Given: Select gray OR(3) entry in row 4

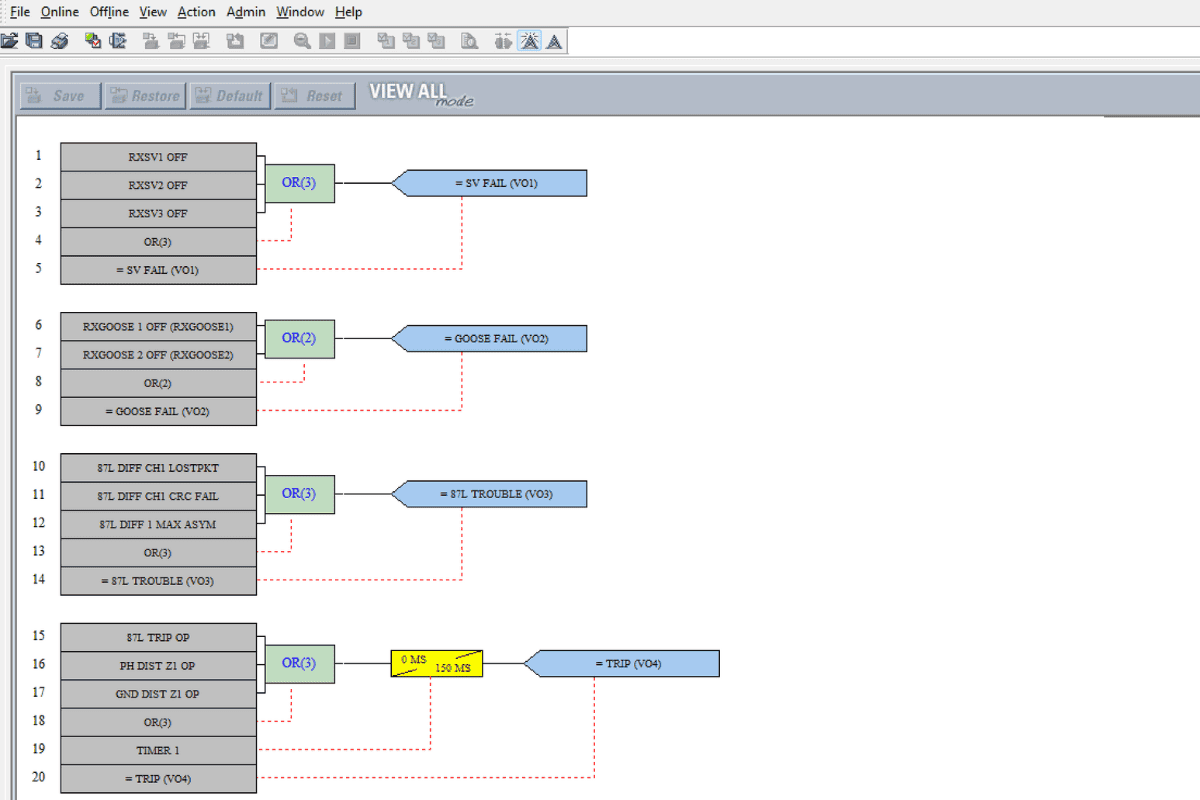Looking at the screenshot, I should tap(158, 241).
